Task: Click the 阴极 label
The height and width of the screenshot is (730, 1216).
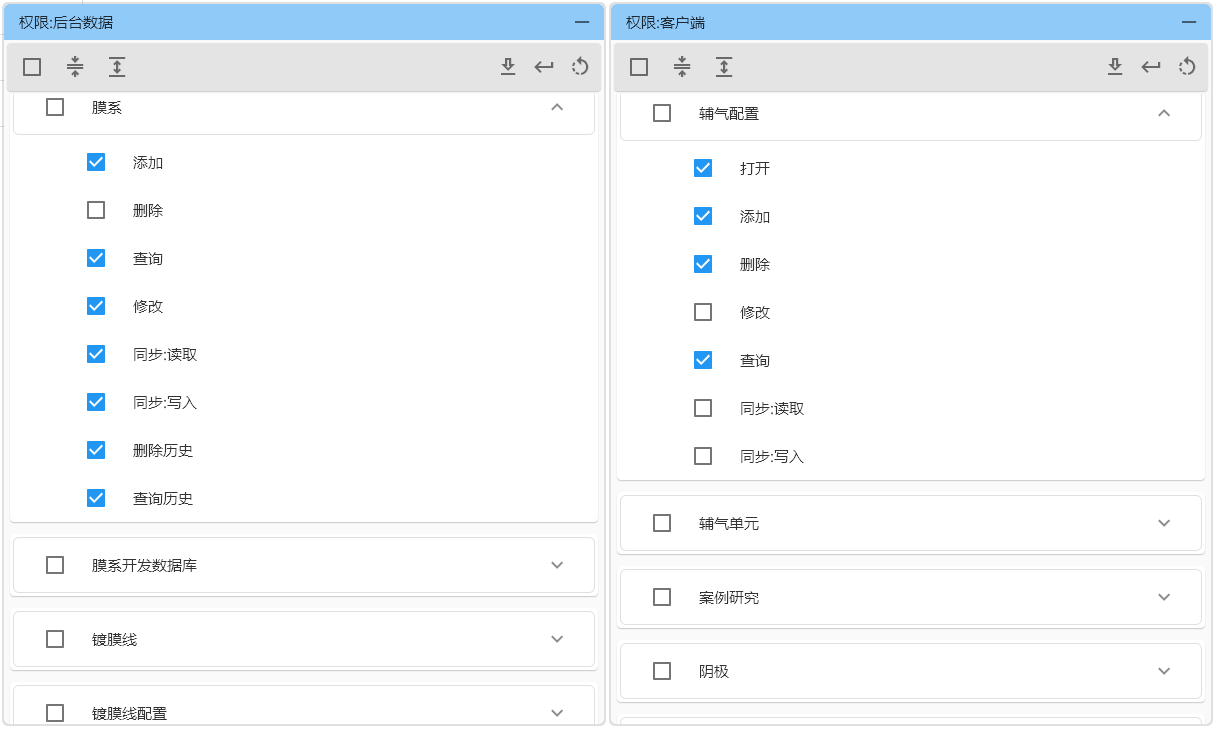Action: point(714,671)
